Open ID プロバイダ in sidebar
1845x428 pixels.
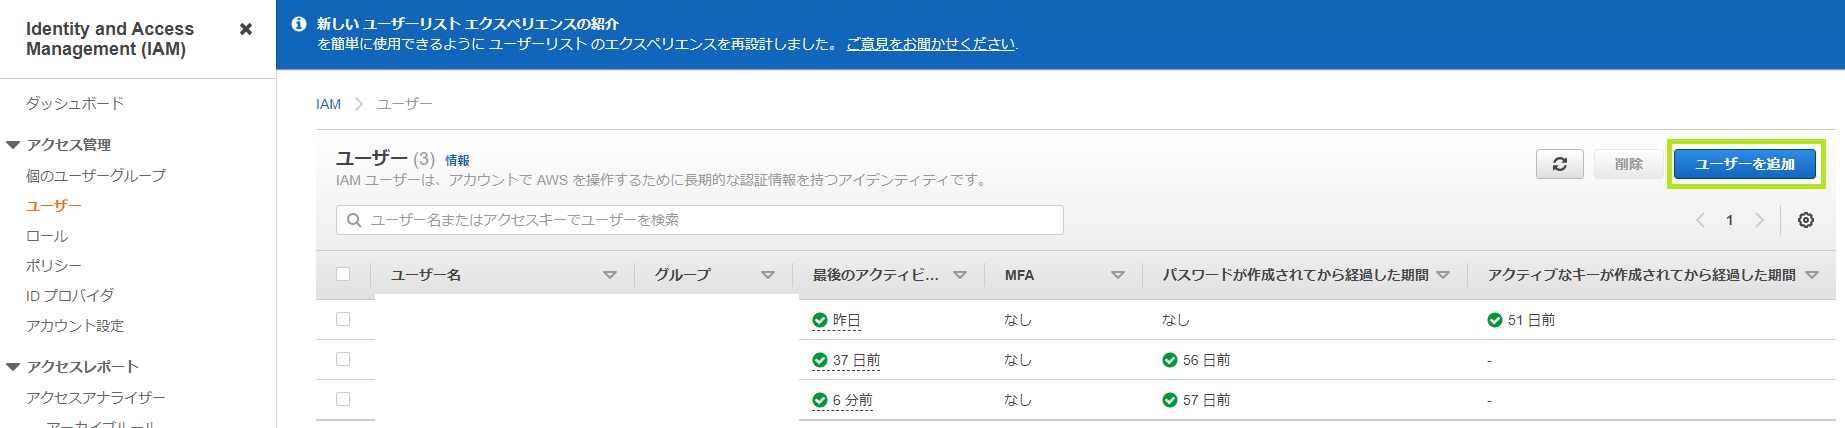(x=70, y=295)
